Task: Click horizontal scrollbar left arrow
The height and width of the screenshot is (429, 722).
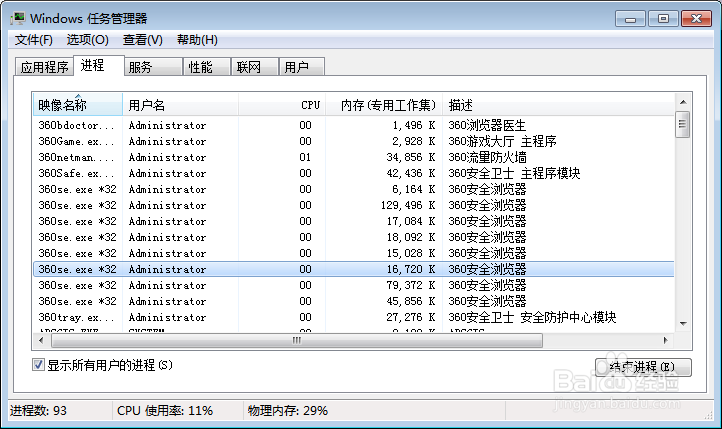Action: [41, 341]
